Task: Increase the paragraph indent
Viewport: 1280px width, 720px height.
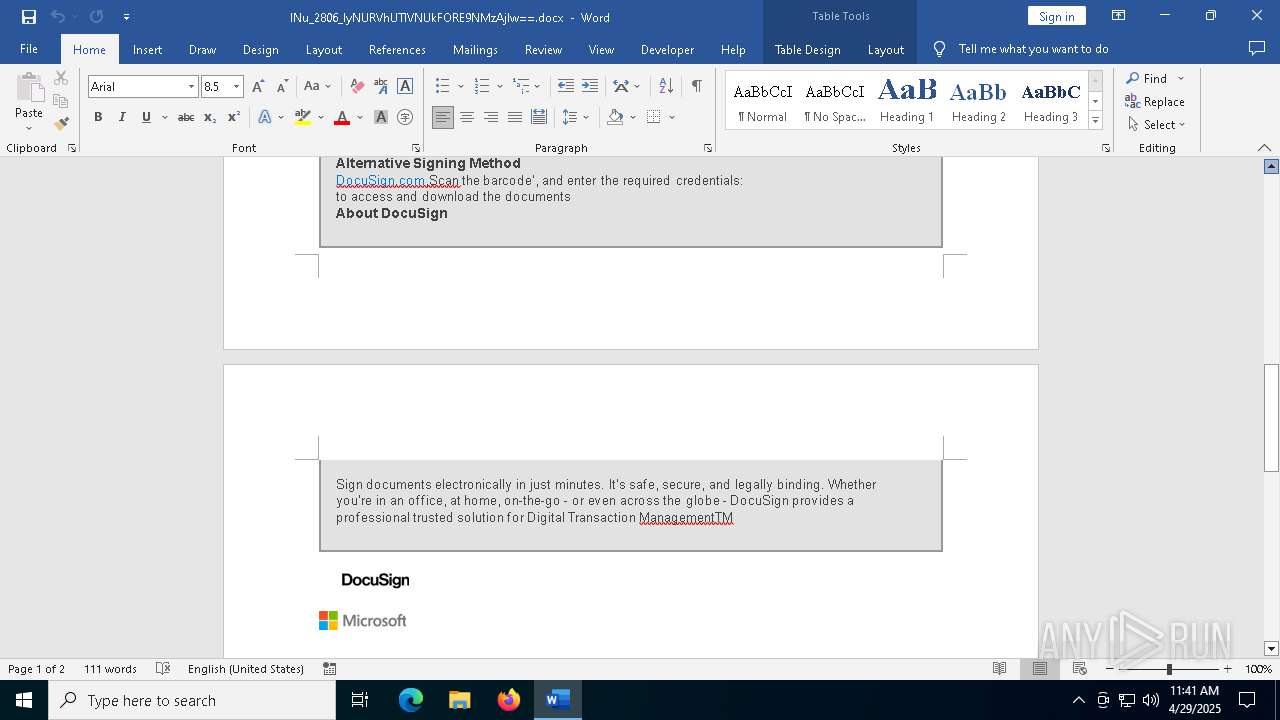Action: click(590, 86)
